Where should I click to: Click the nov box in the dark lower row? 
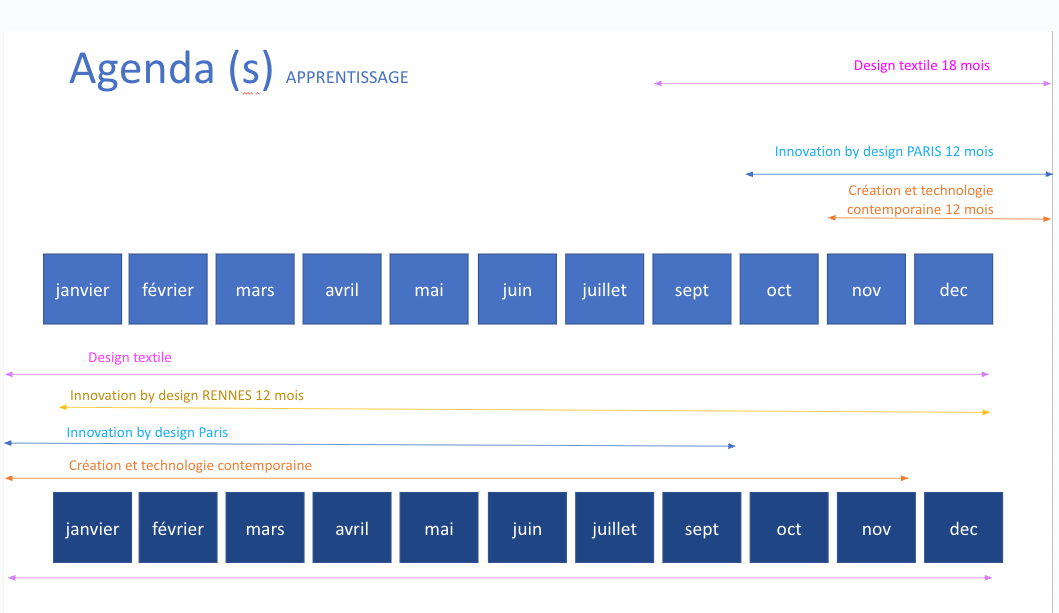pos(876,528)
